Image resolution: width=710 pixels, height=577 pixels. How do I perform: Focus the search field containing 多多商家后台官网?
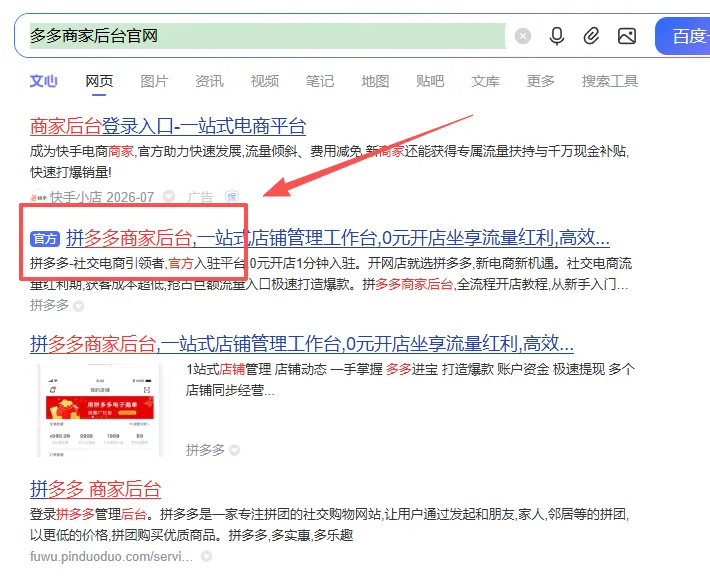267,36
